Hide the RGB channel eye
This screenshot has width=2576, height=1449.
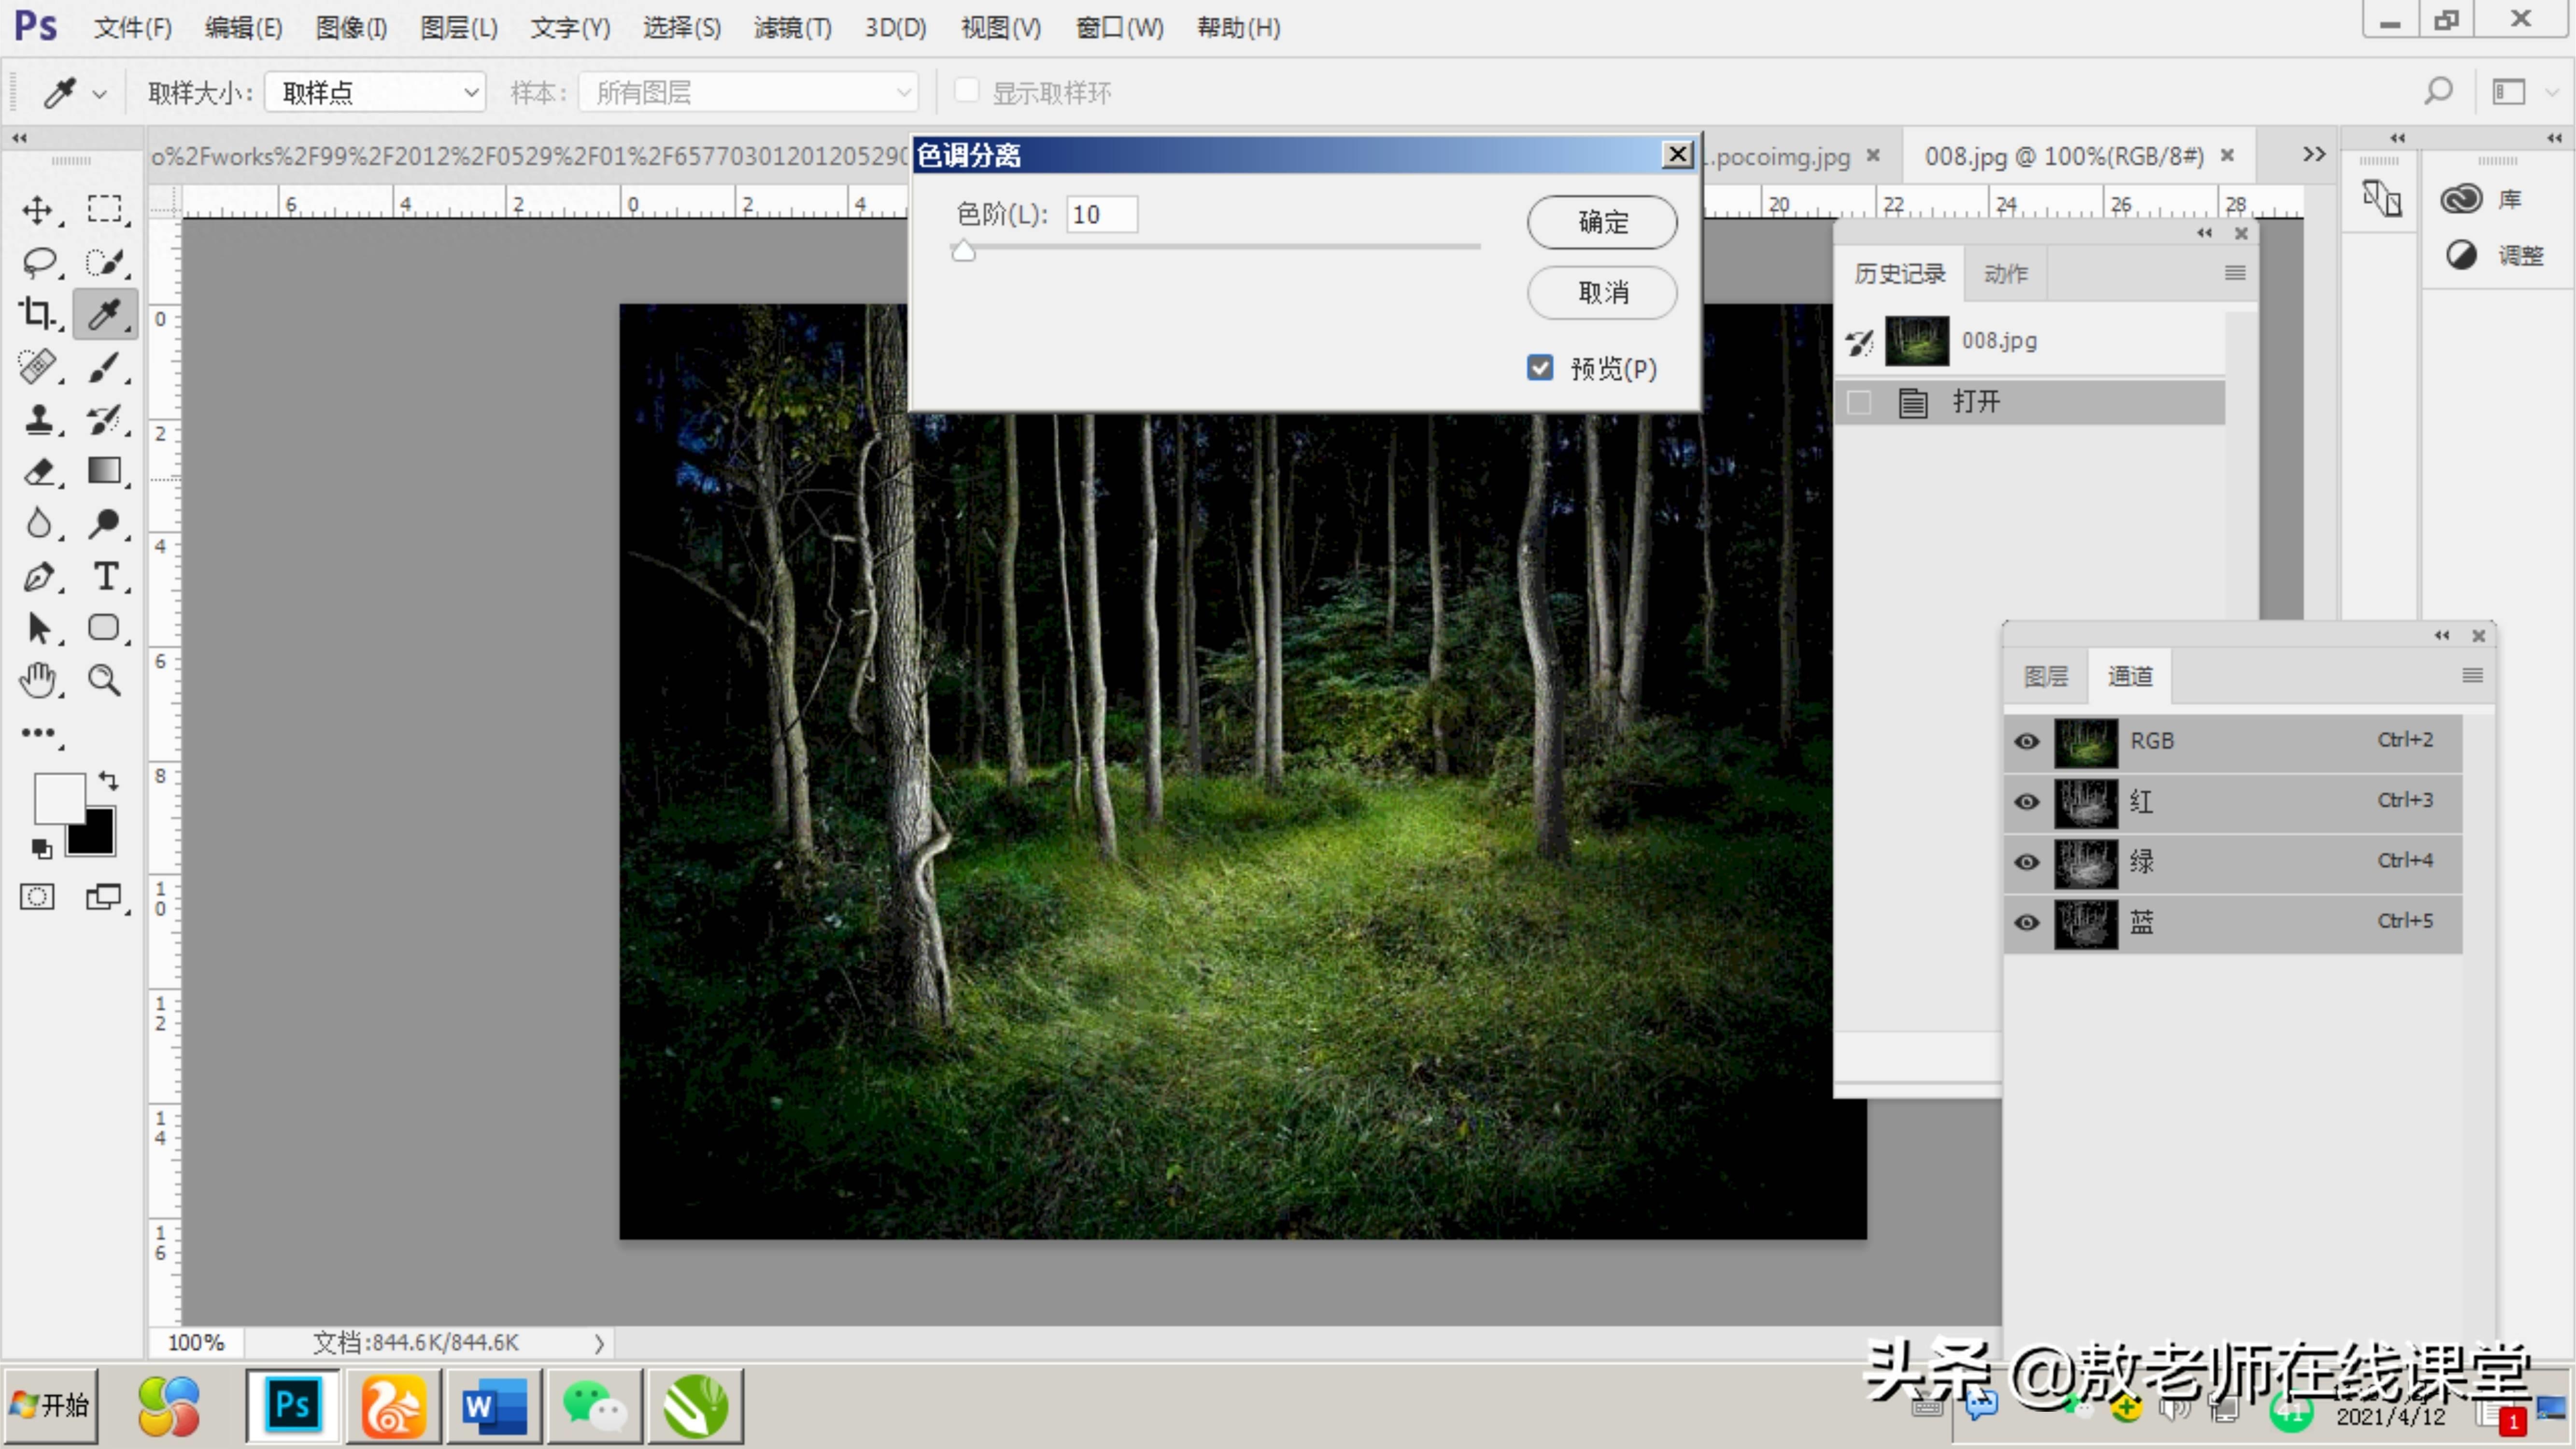2027,742
